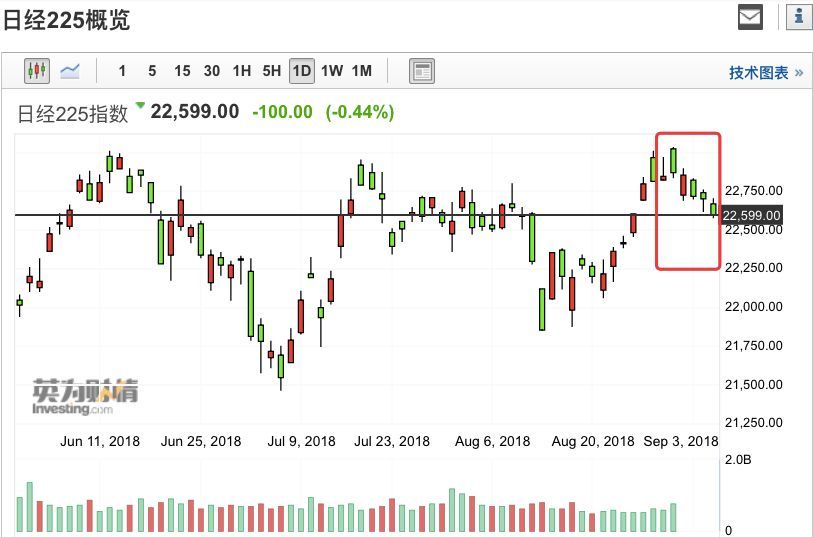Click the envelope alert icon
The width and height of the screenshot is (813, 537).
point(750,17)
